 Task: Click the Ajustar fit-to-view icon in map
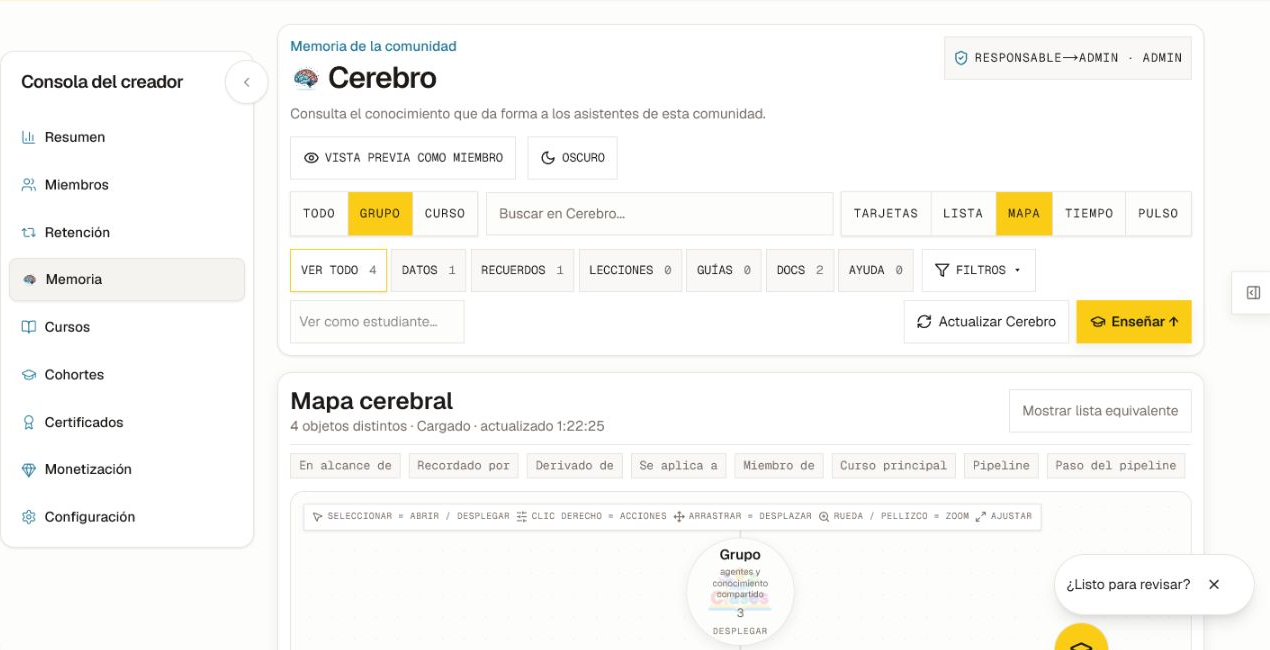click(981, 517)
